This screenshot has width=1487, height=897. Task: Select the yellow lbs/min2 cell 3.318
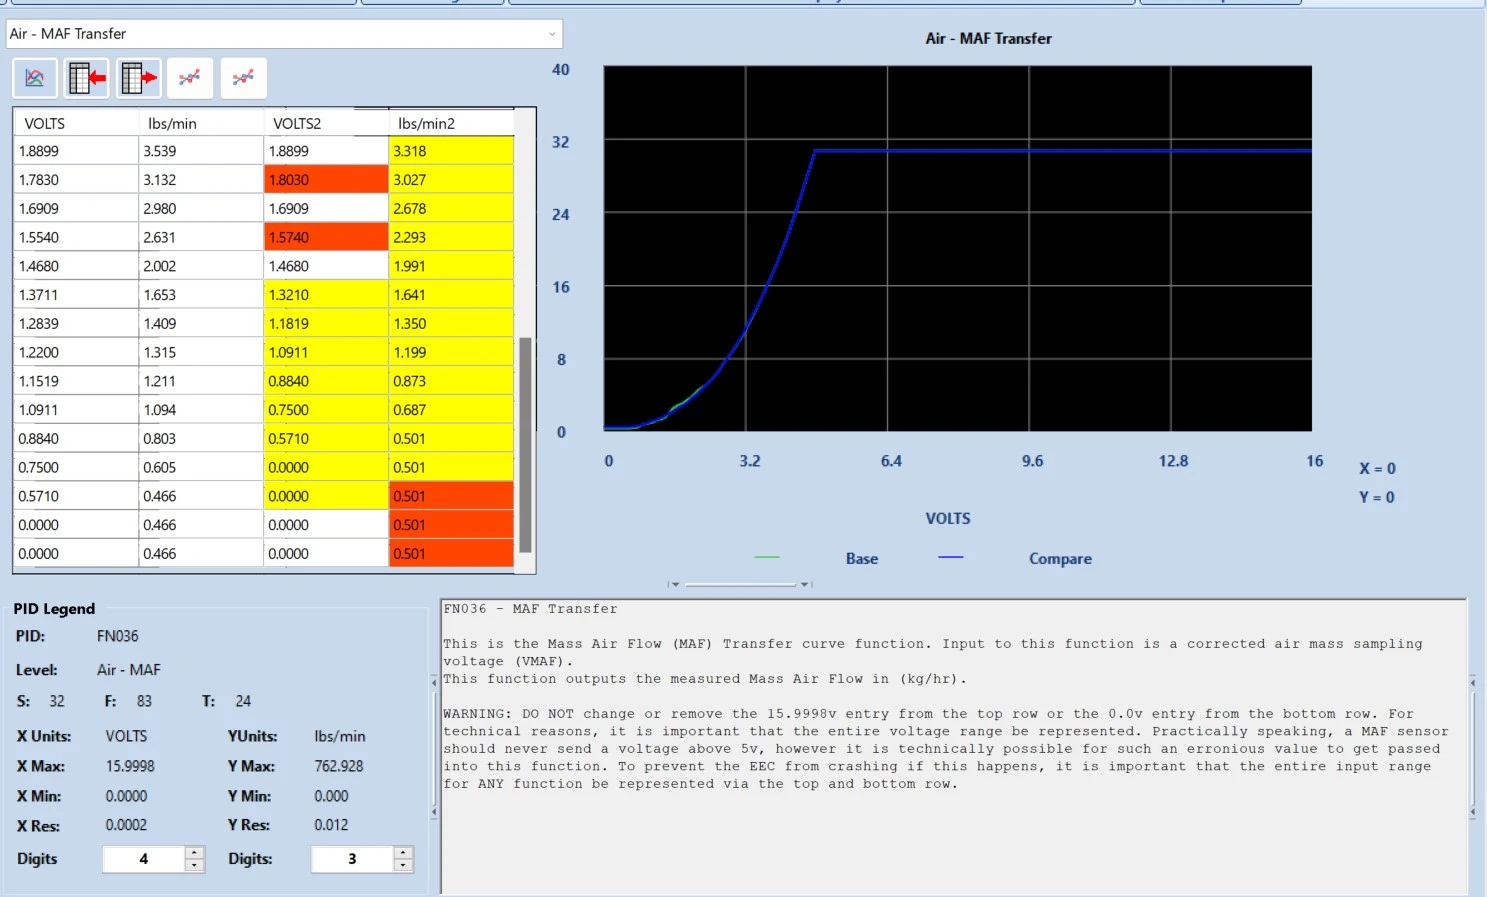[x=451, y=151]
